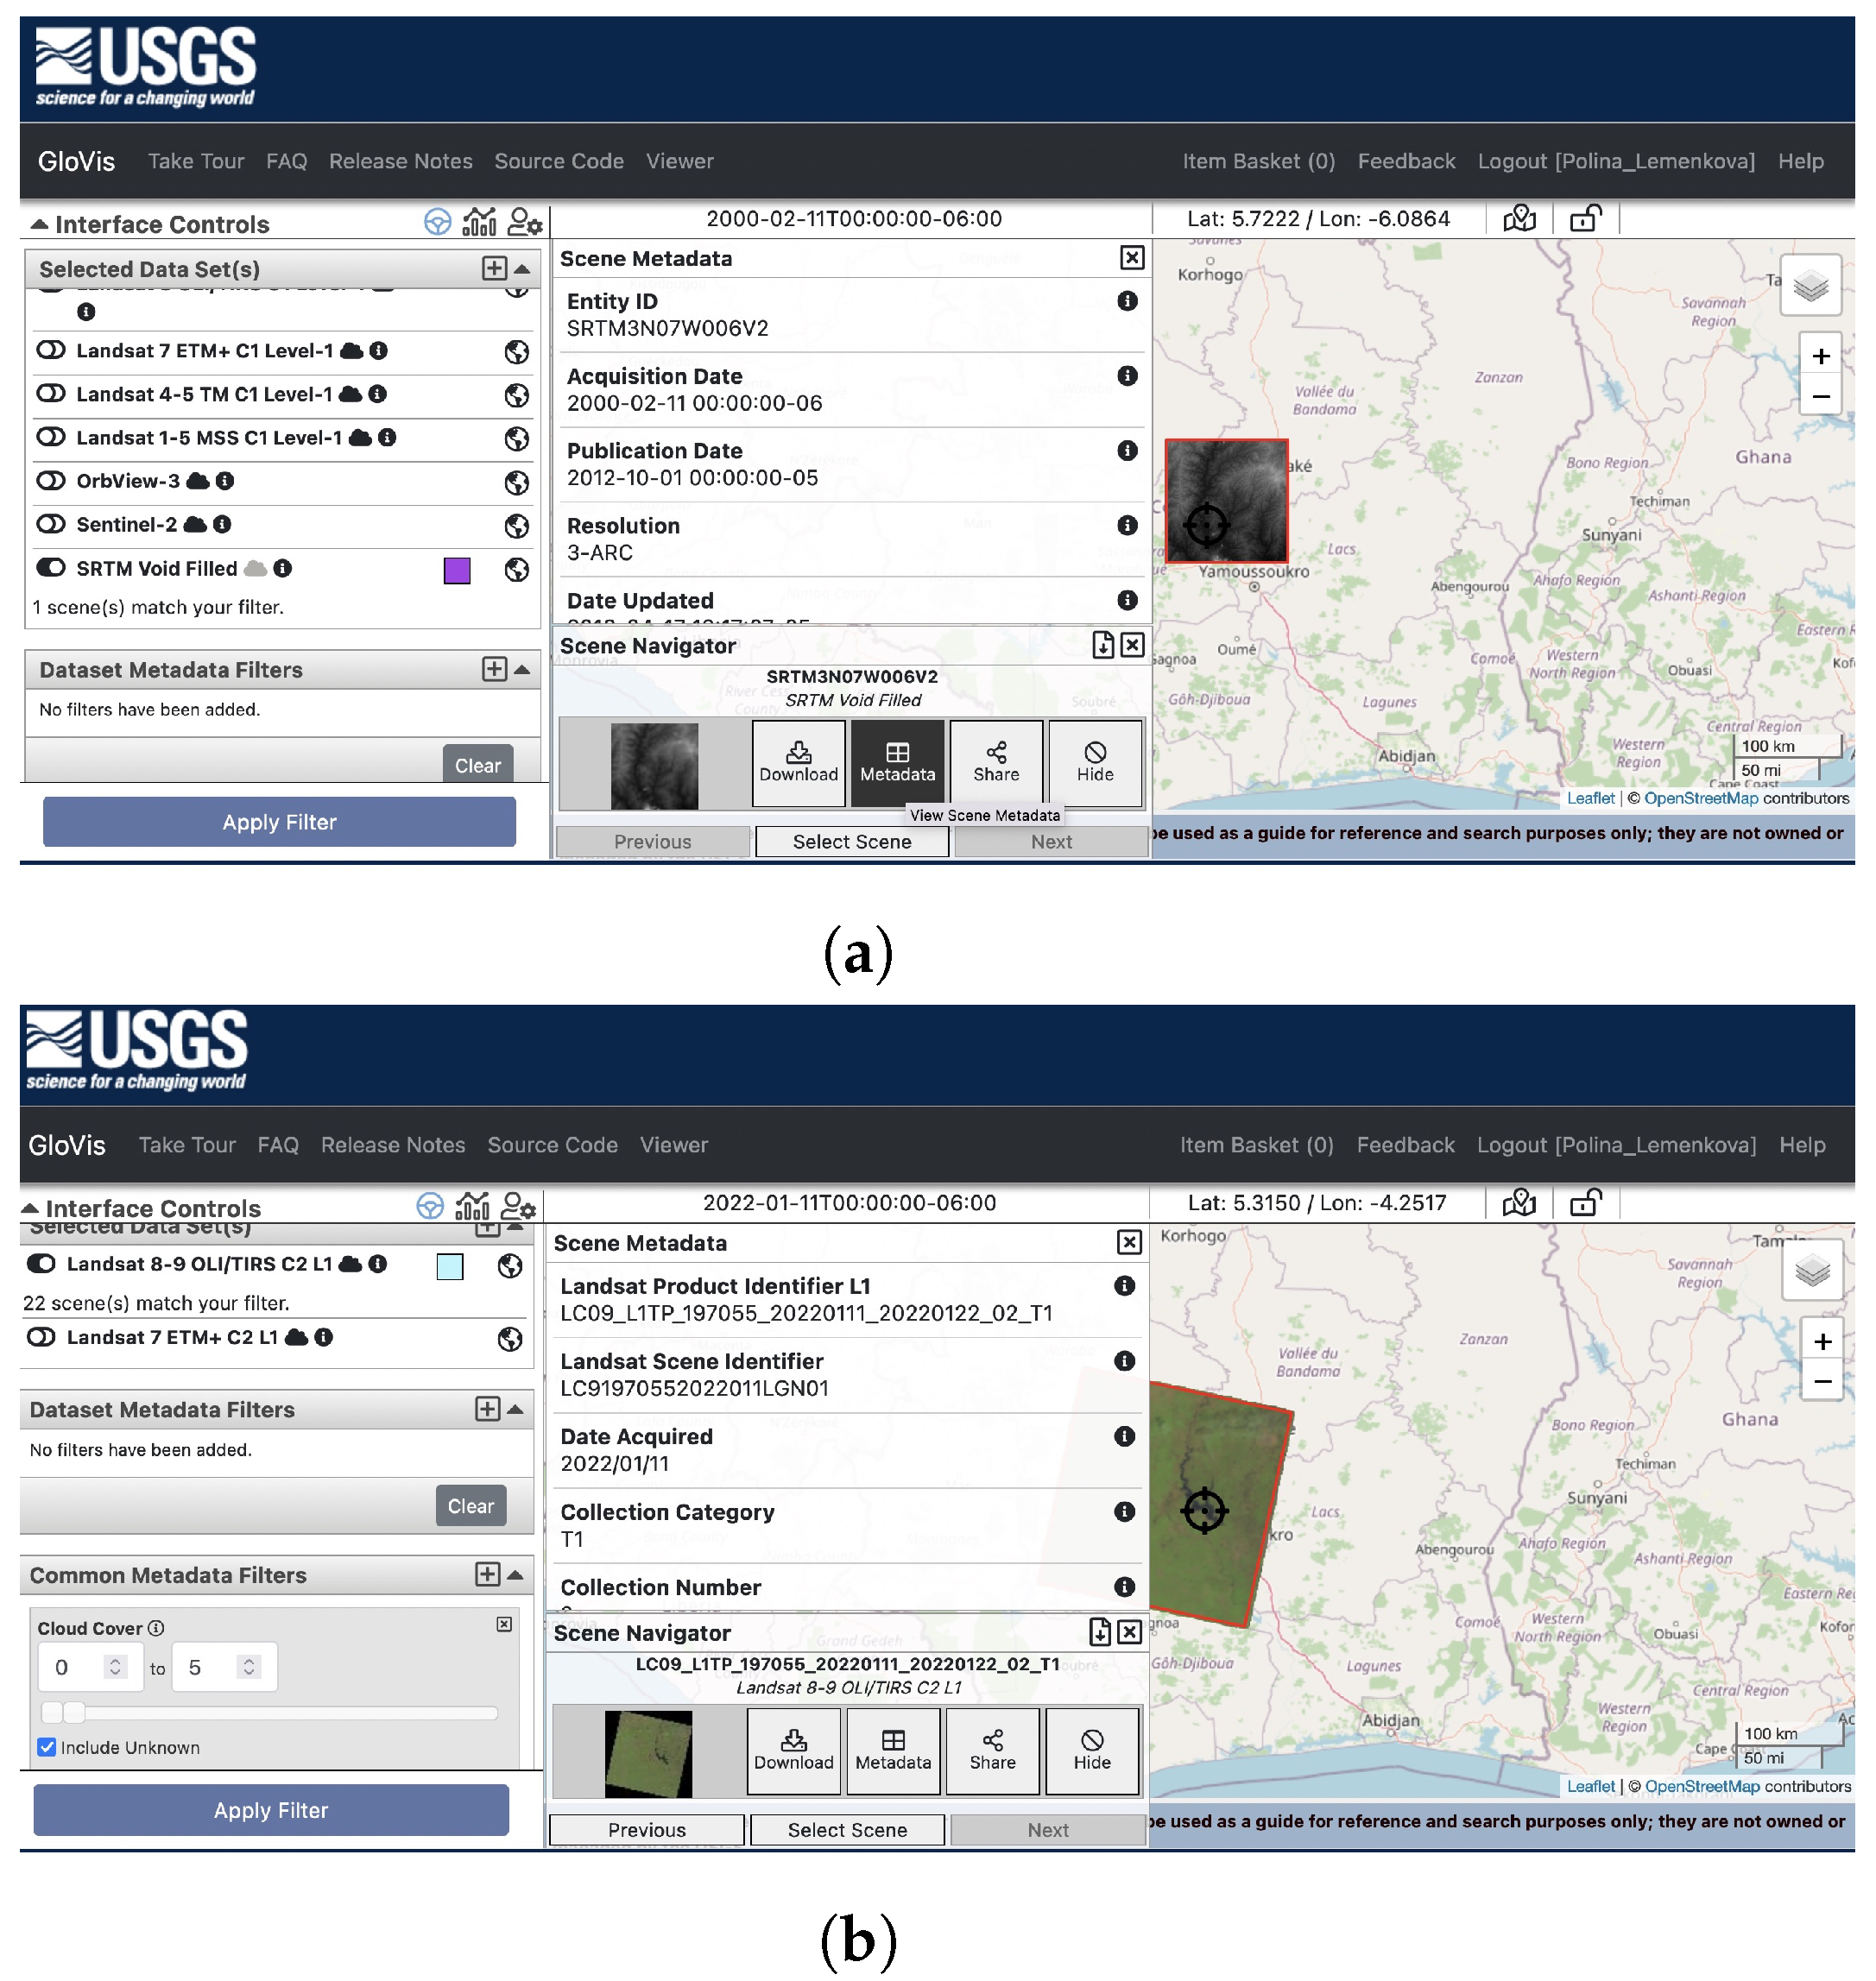The image size is (1876, 1981).
Task: Click Download for the SRTM Void Filled scene
Action: pos(798,763)
